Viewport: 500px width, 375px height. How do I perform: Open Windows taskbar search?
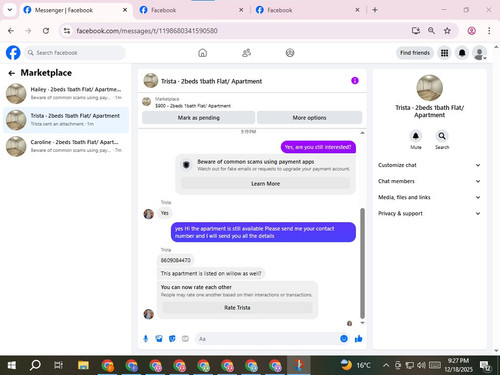(35, 365)
